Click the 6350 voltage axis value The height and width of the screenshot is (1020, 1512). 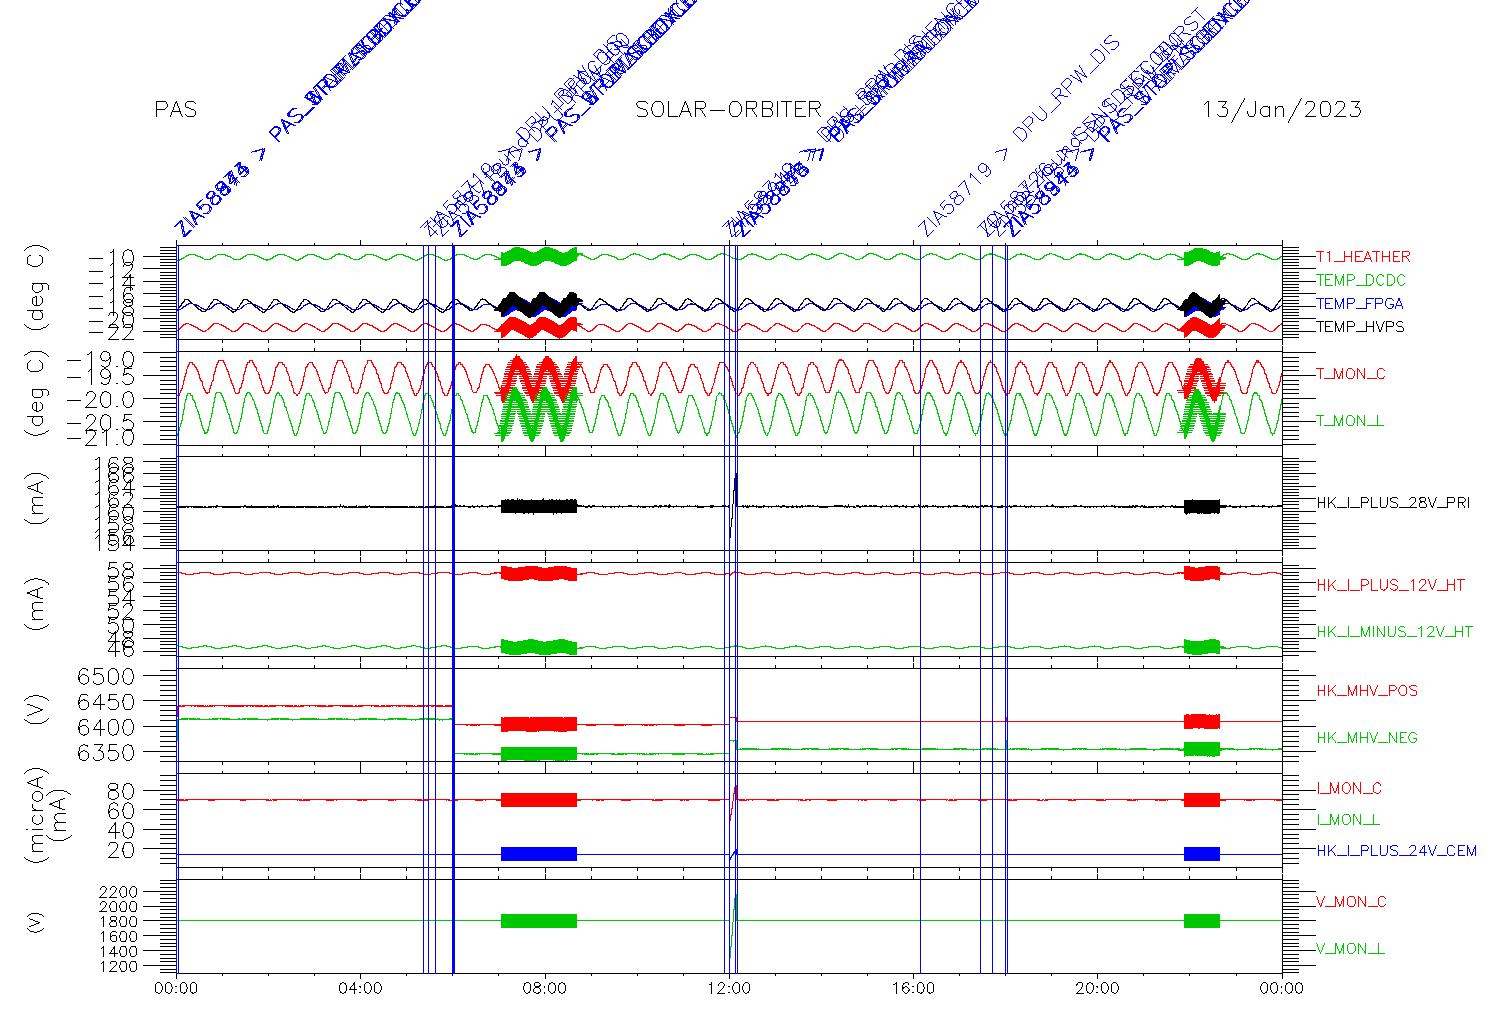[106, 751]
